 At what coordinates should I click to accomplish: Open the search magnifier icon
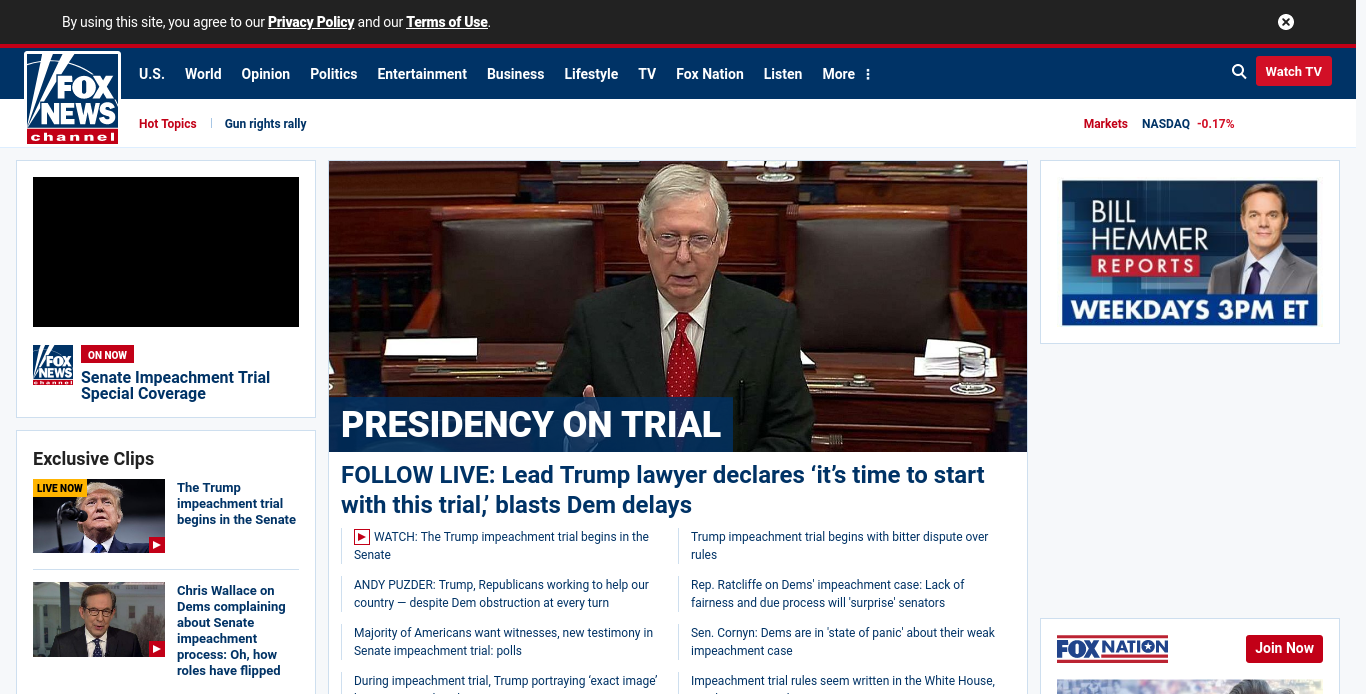(x=1239, y=71)
